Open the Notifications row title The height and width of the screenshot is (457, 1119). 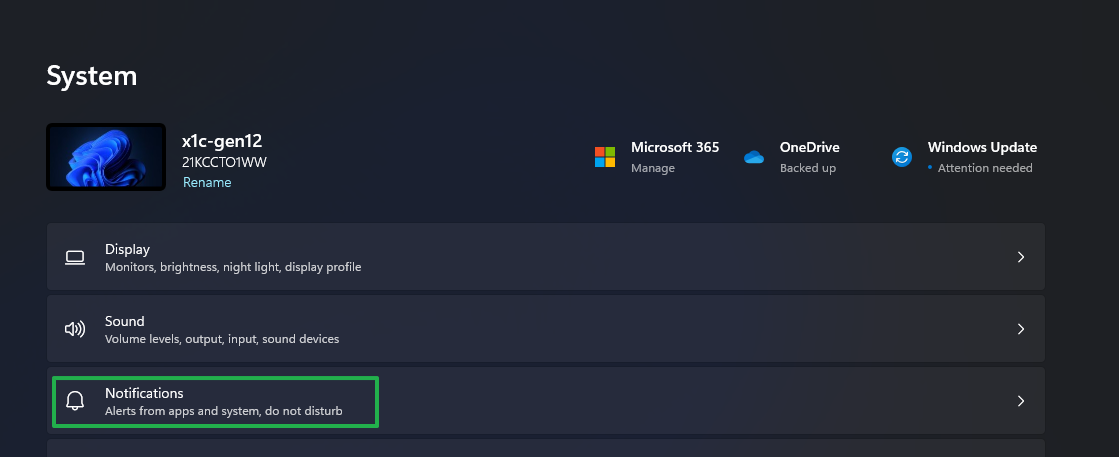[144, 393]
